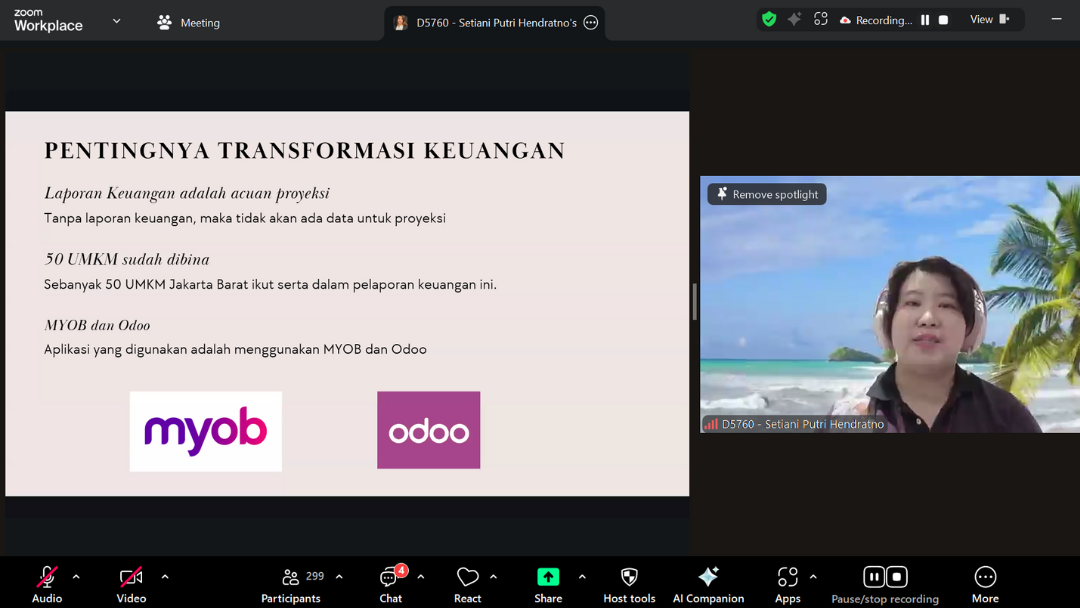Open the More options ellipsis menu

click(x=985, y=577)
